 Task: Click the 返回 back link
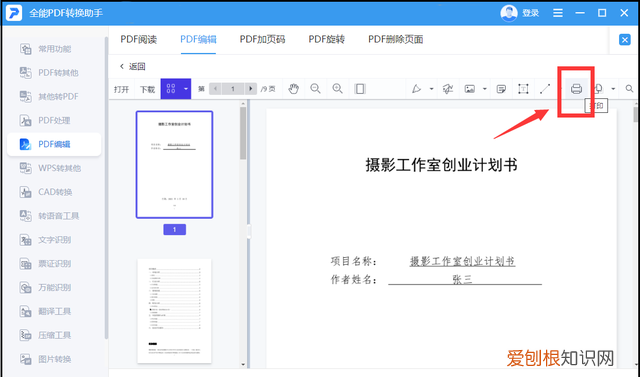point(133,66)
